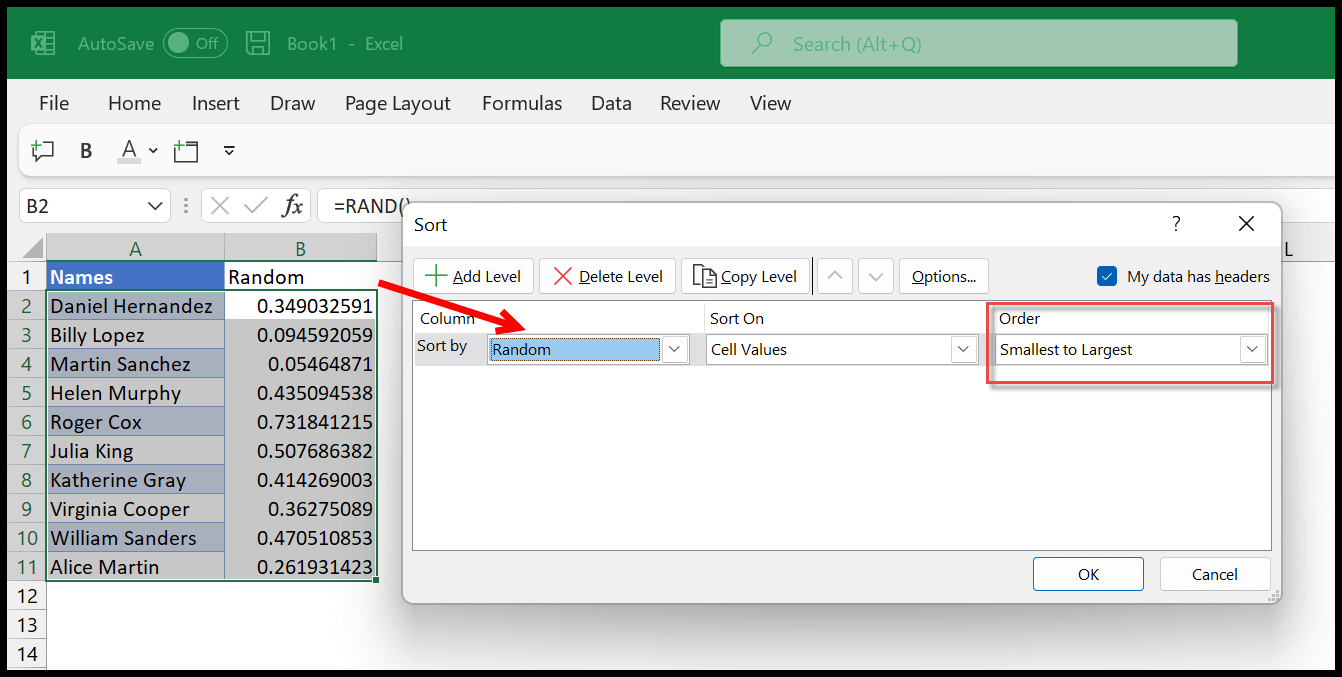
Task: Expand the Name Box dropdown arrow
Action: pos(155,206)
